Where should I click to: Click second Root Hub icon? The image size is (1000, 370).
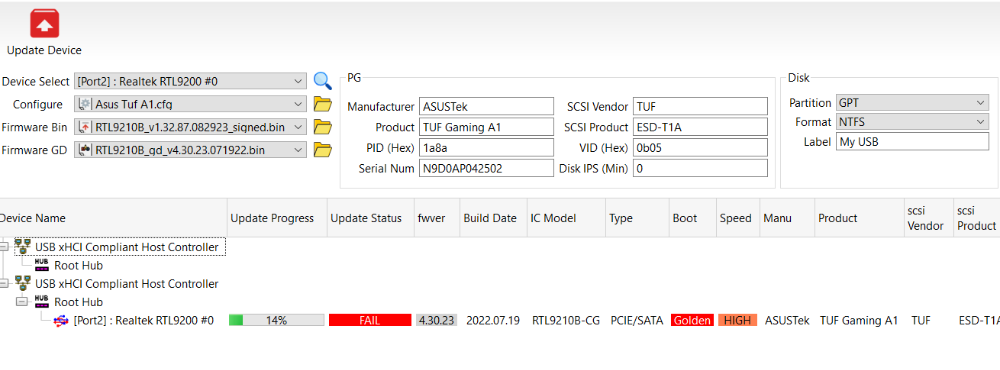click(x=42, y=302)
